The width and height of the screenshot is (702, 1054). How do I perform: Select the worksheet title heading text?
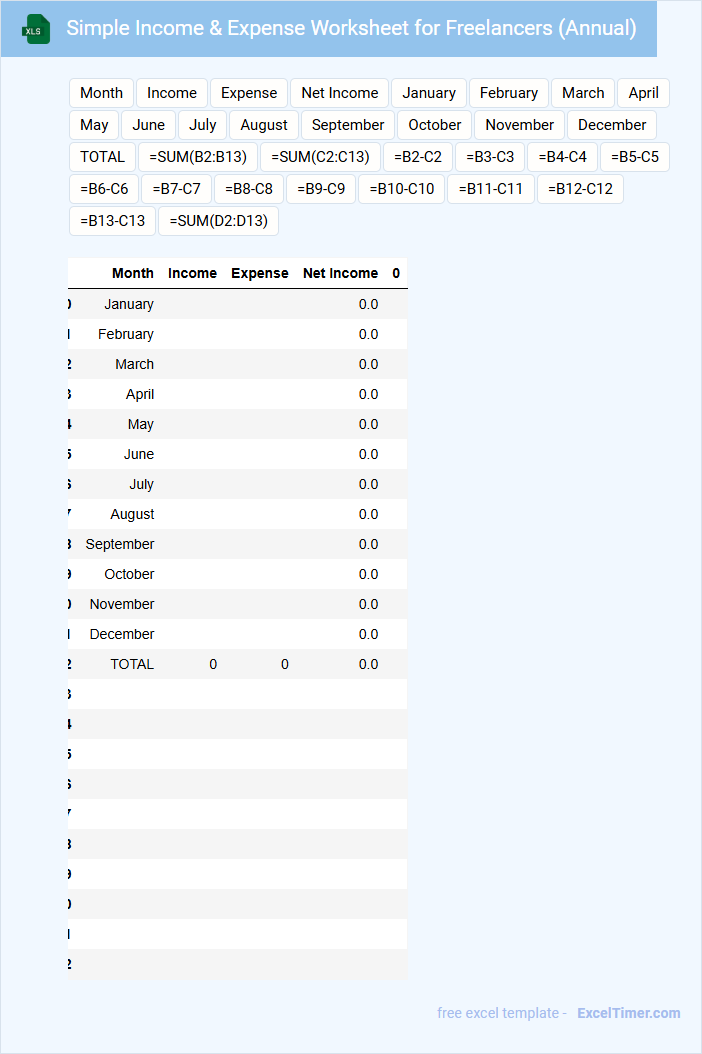point(351,28)
